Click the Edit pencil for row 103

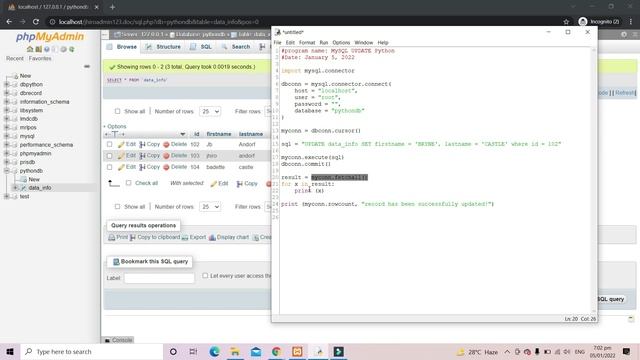(121, 156)
